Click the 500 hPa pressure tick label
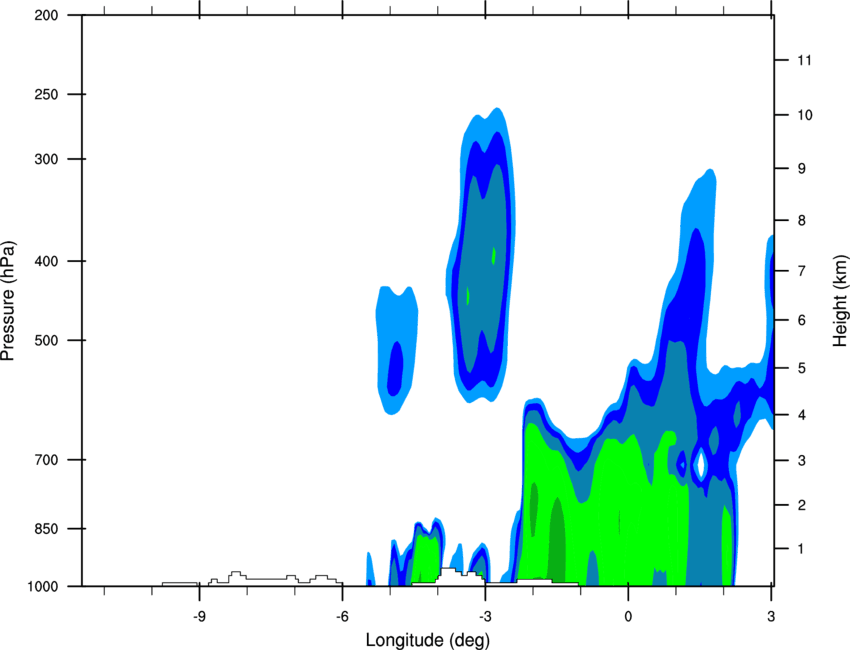 tap(46, 340)
